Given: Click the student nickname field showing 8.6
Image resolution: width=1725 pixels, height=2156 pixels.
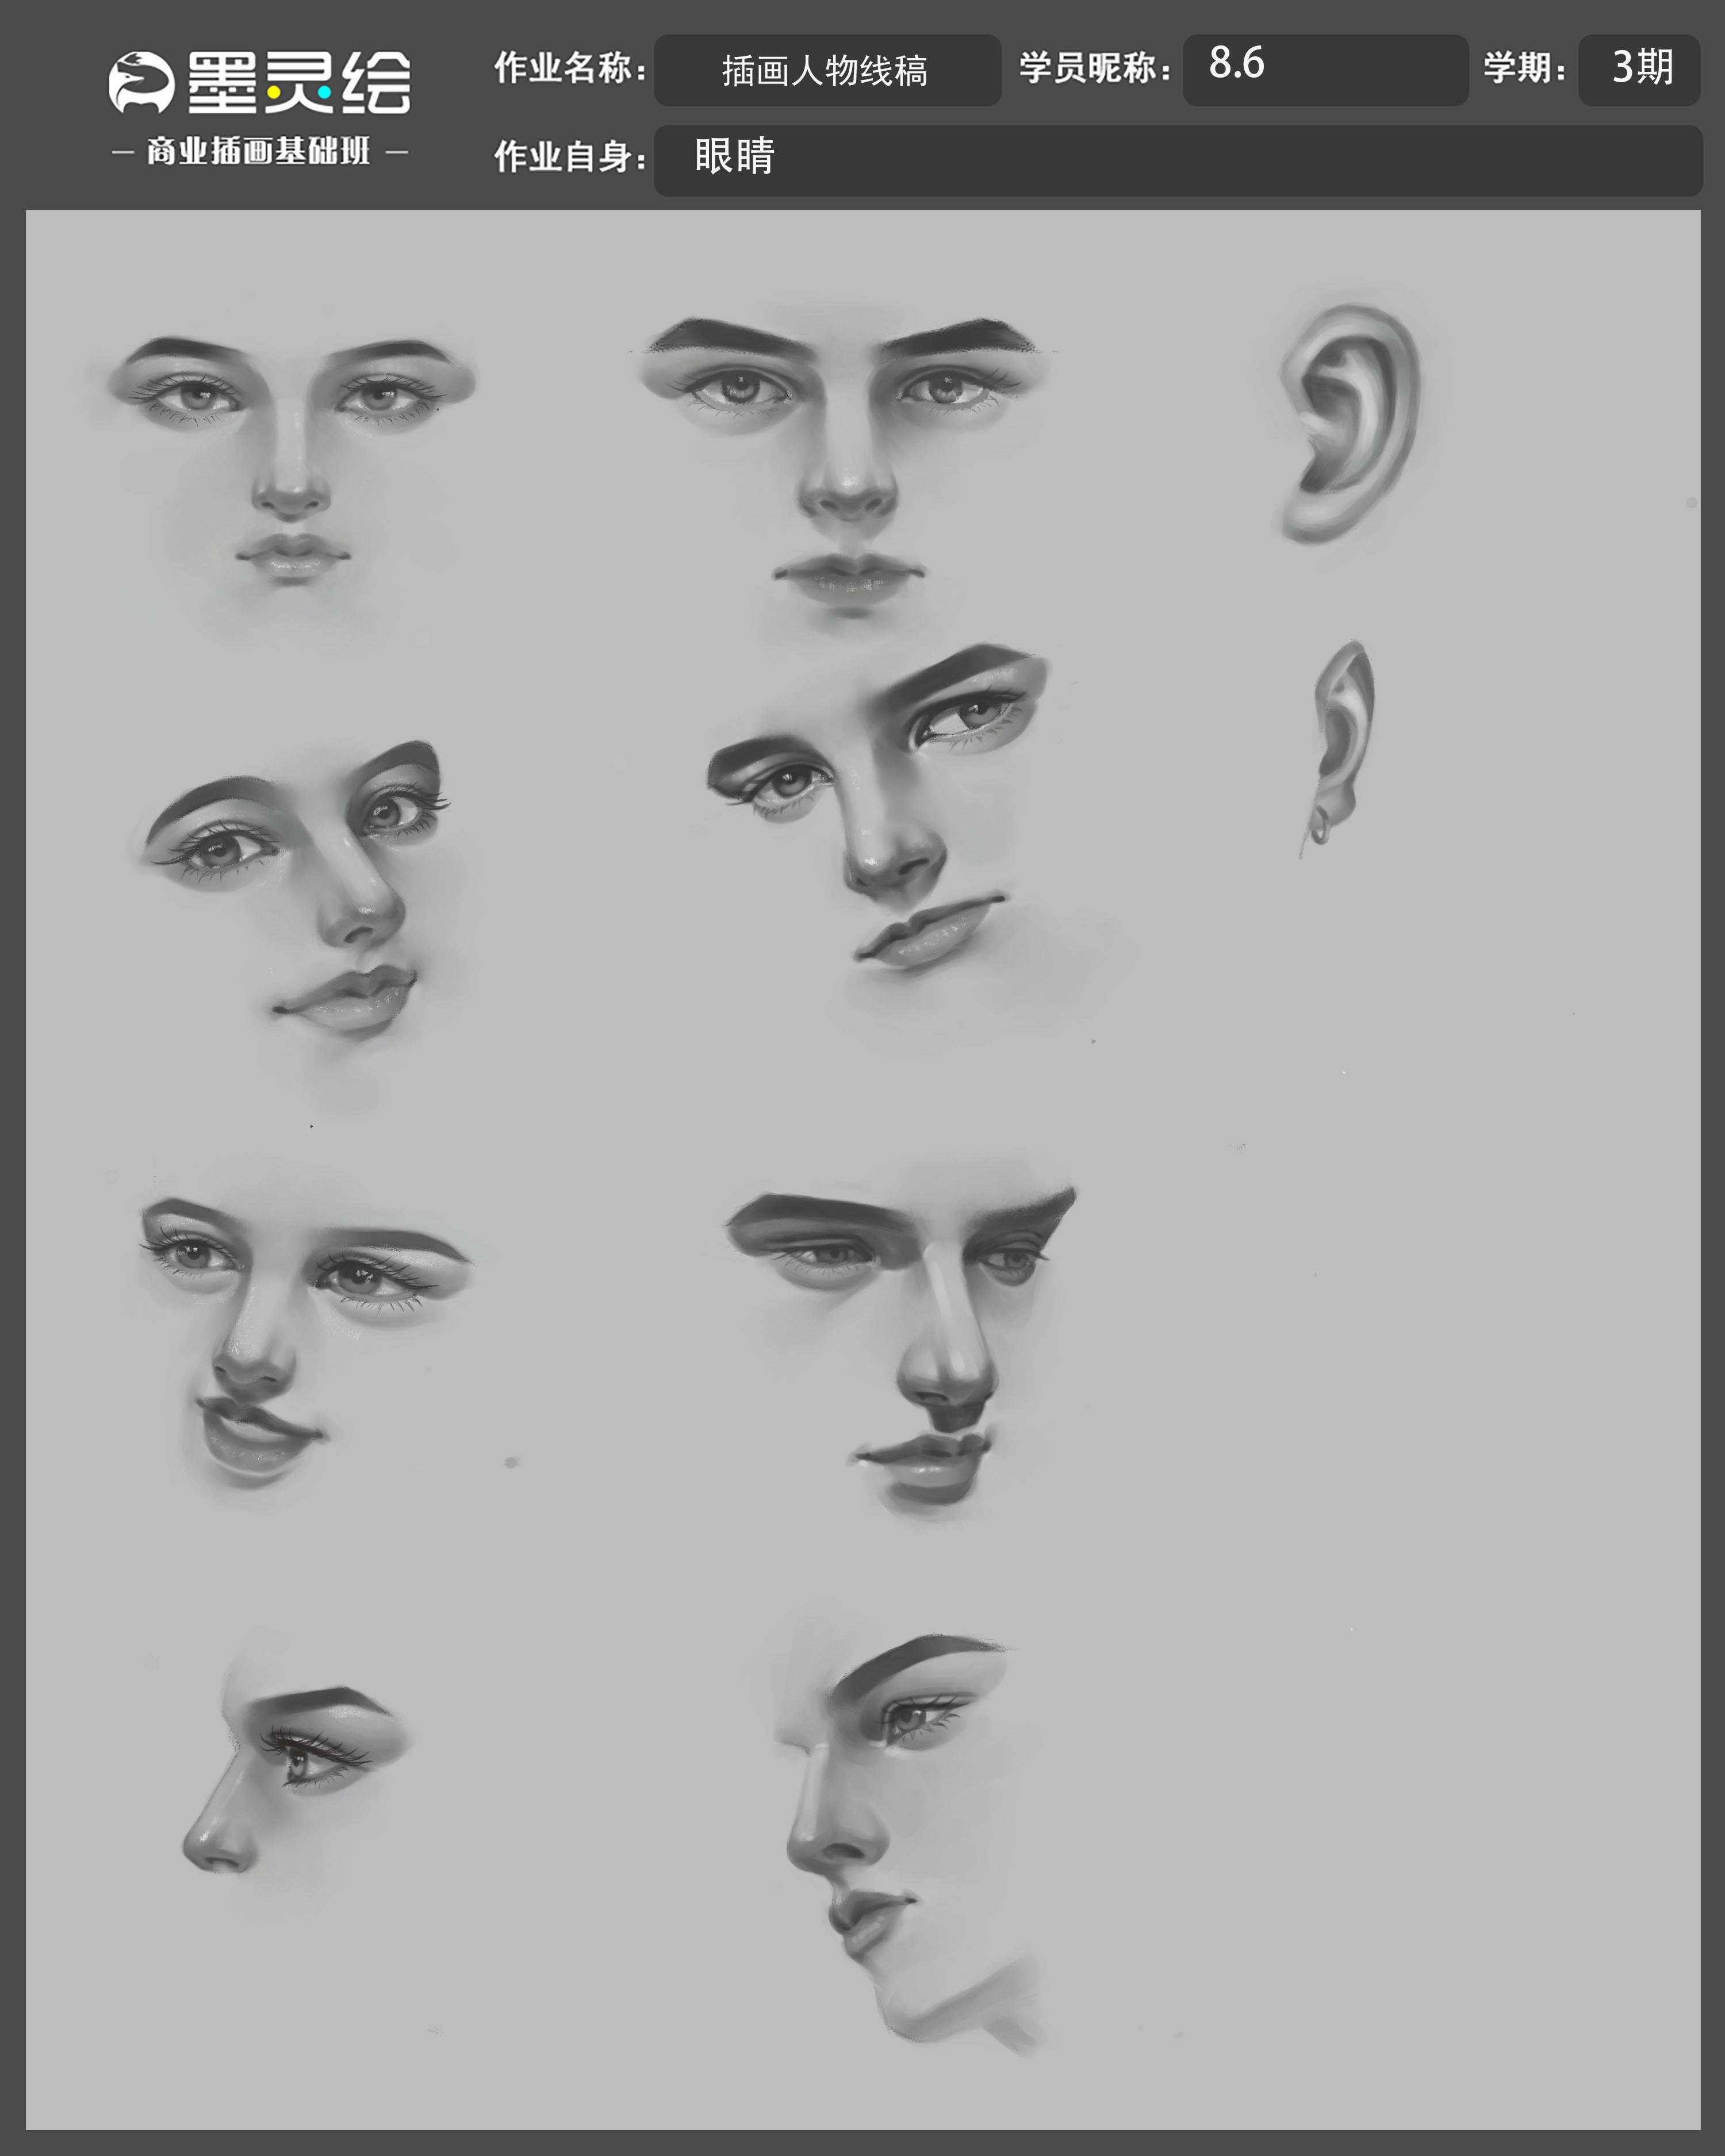Looking at the screenshot, I should [1325, 70].
